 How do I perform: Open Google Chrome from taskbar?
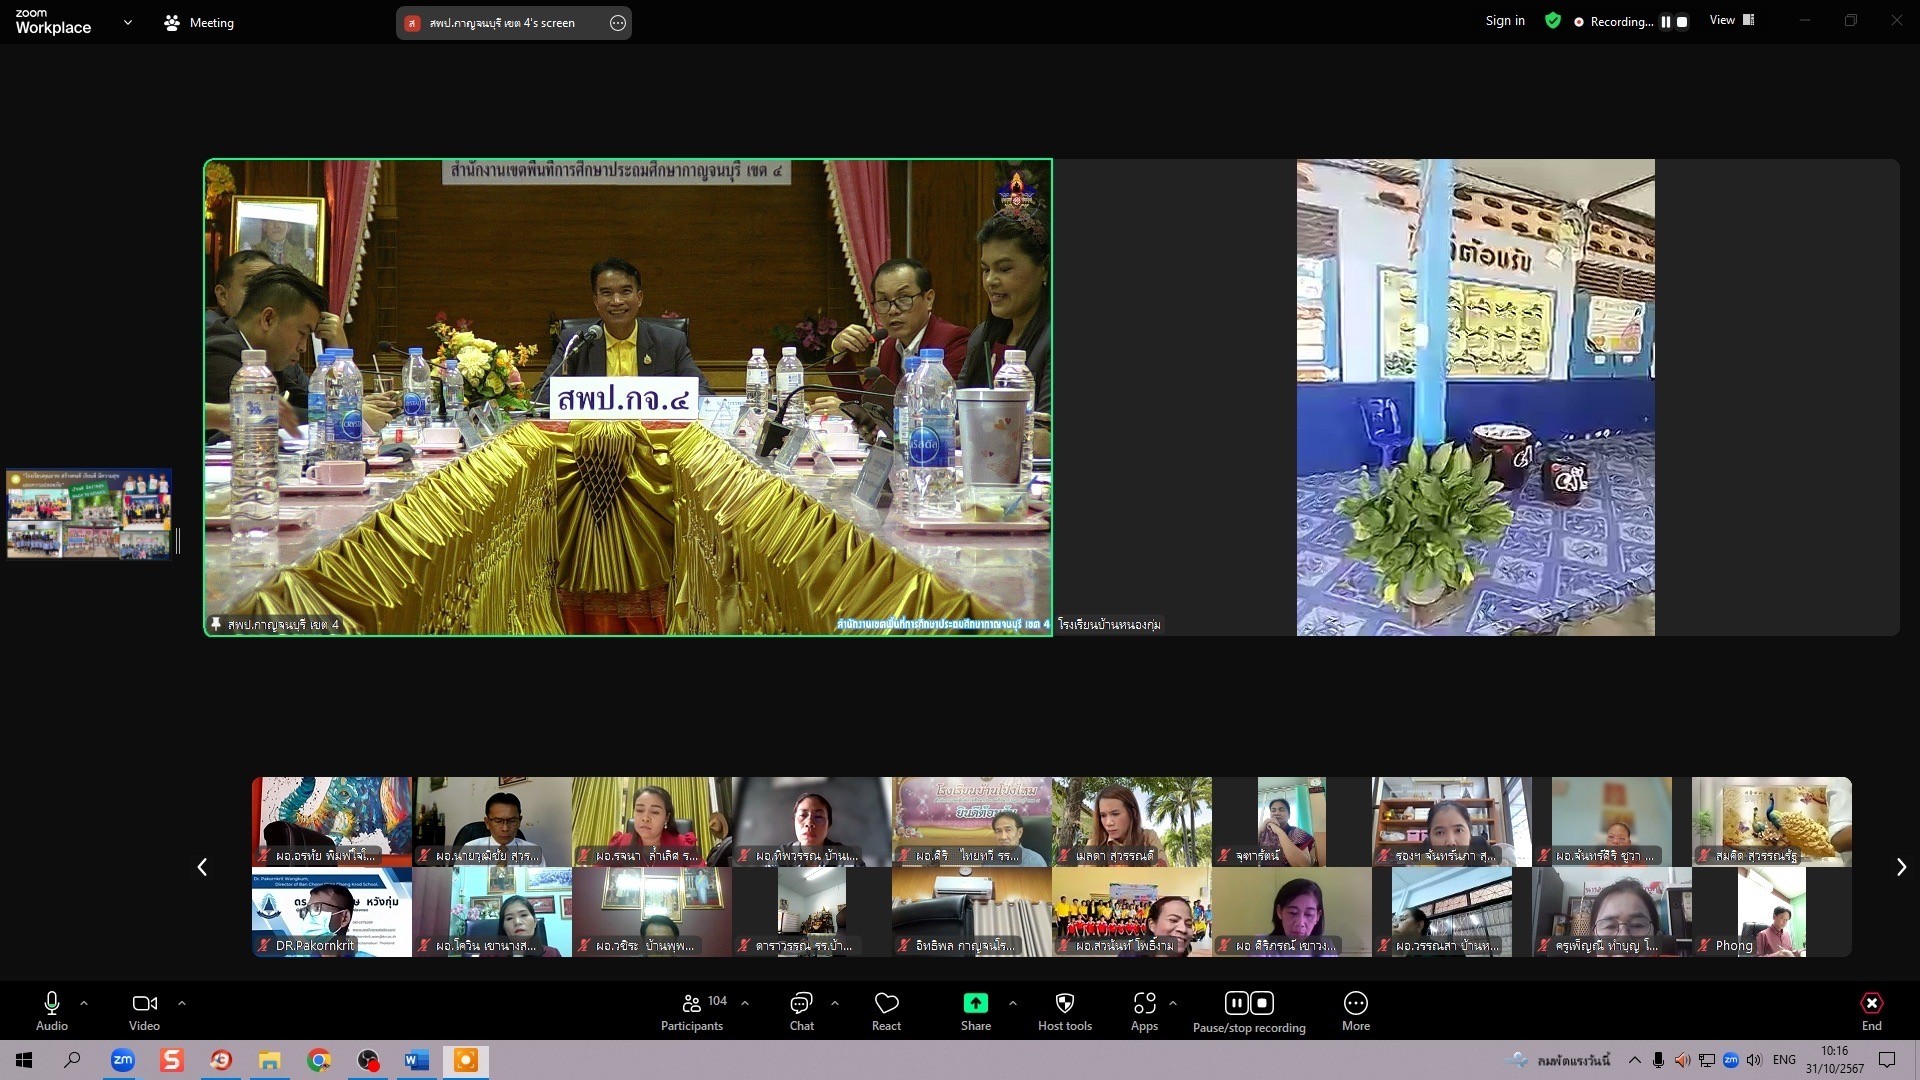click(319, 1060)
